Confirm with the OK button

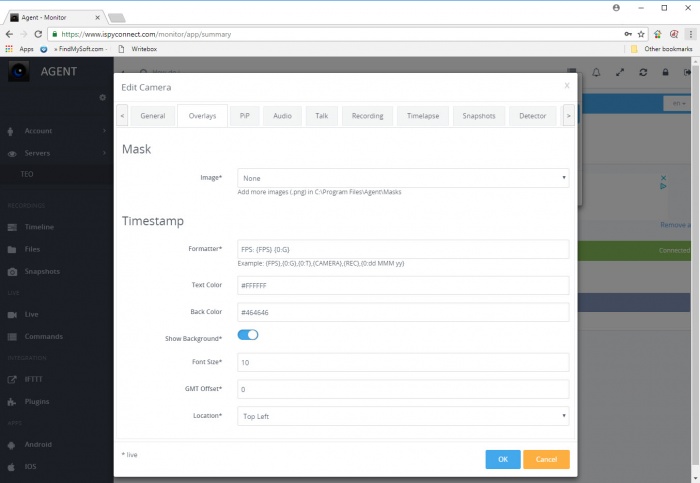point(503,459)
